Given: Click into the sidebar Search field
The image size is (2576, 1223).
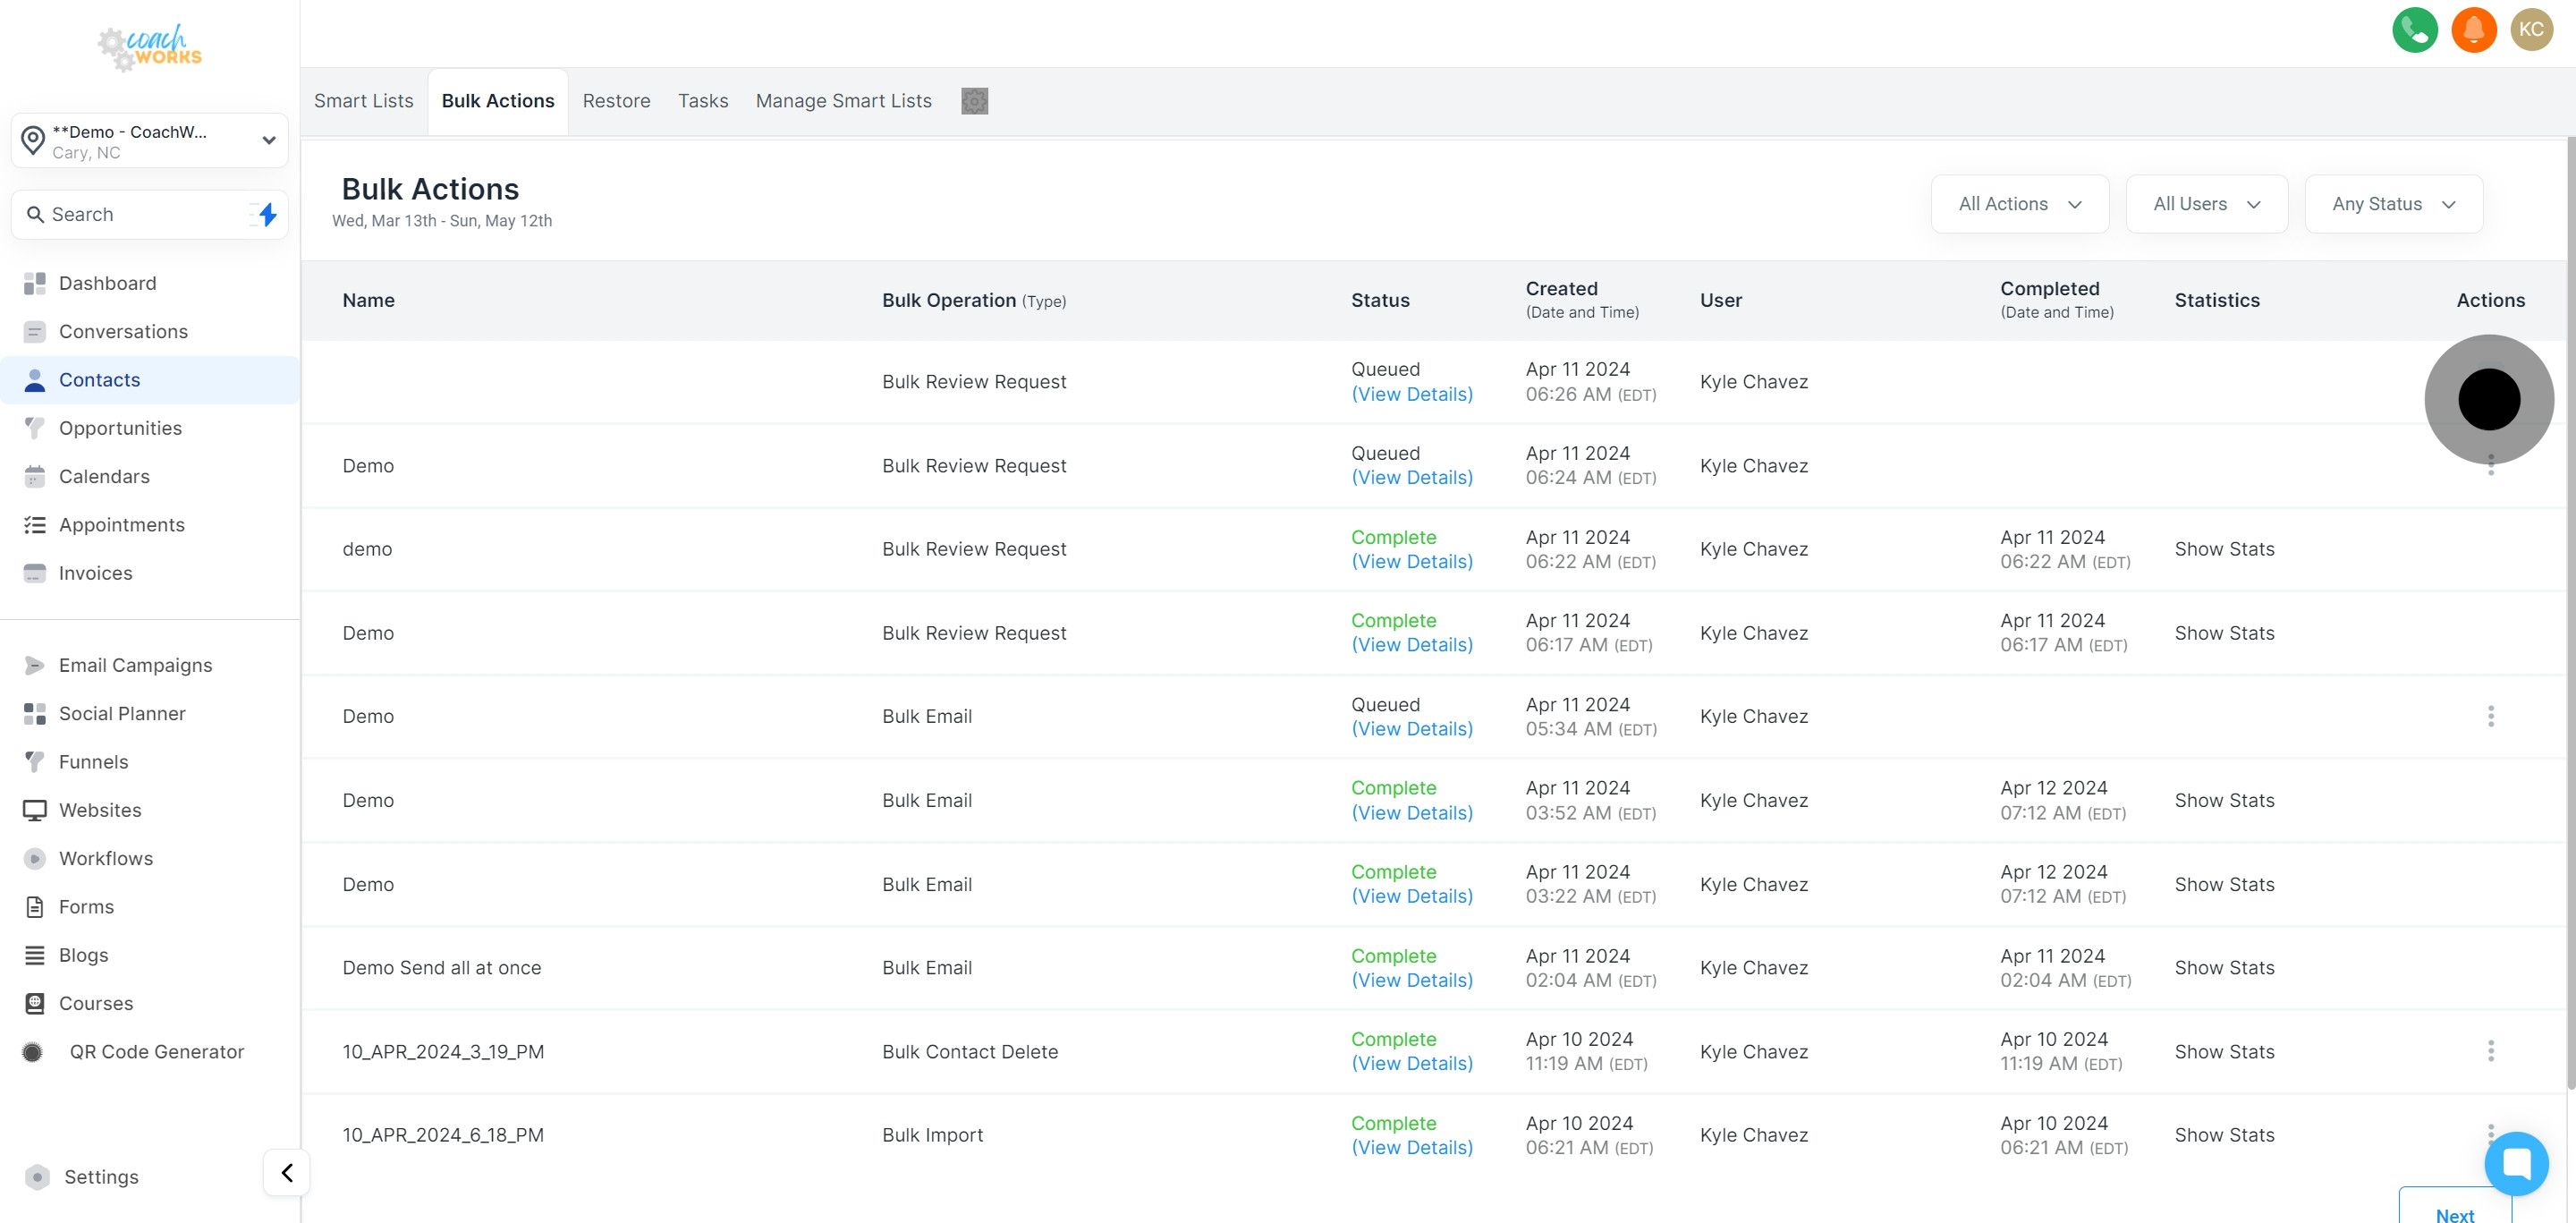Looking at the screenshot, I should [140, 214].
